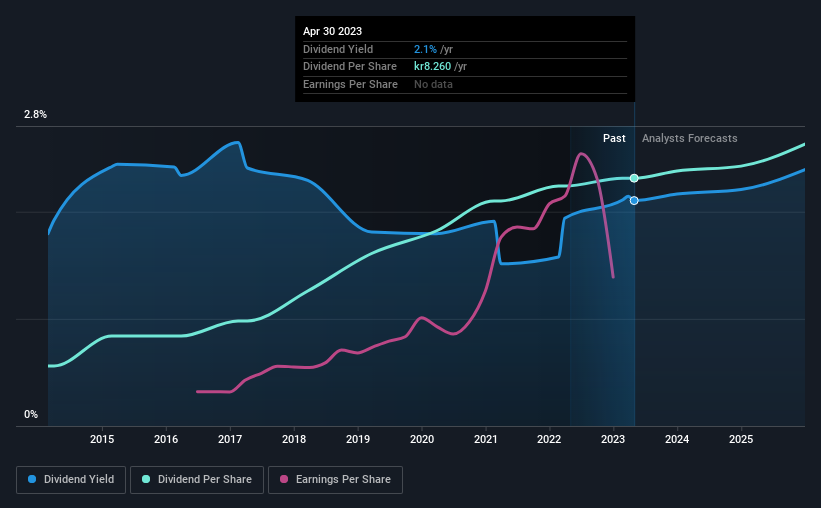
Task: Click the Dividend Per Share tooltip row label
Action: 350,67
